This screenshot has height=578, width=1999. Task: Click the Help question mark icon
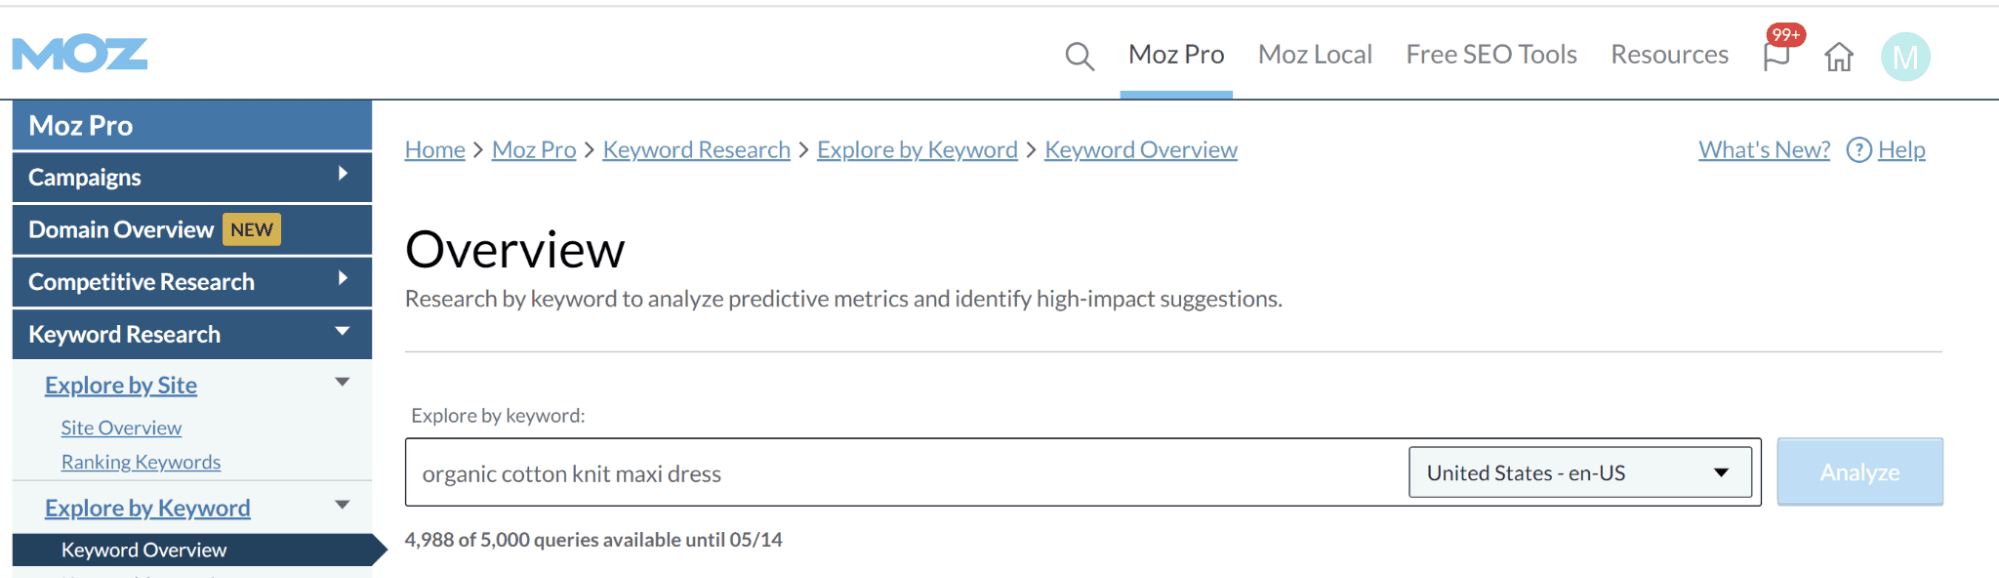click(x=1858, y=150)
